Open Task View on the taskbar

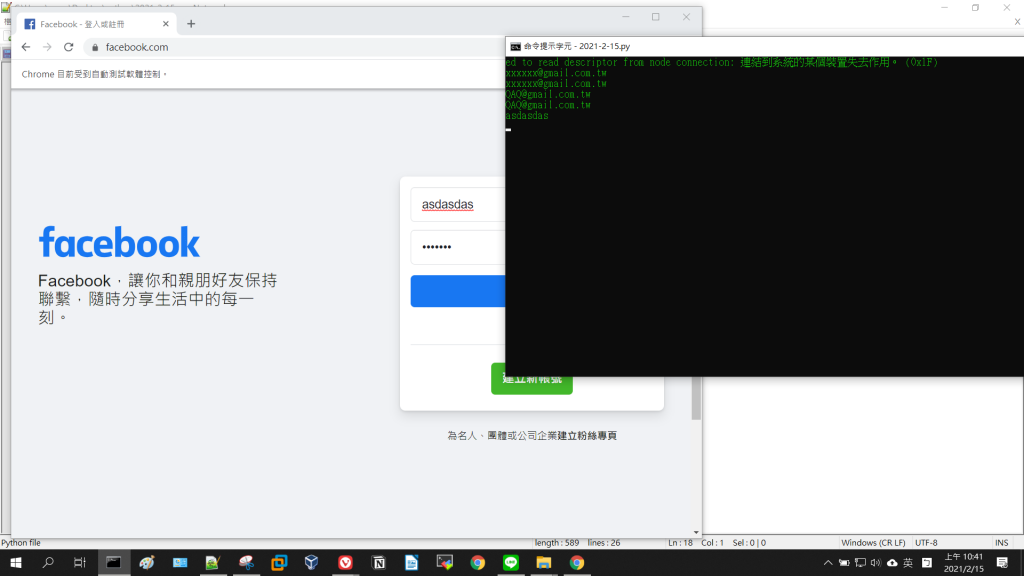(80, 562)
